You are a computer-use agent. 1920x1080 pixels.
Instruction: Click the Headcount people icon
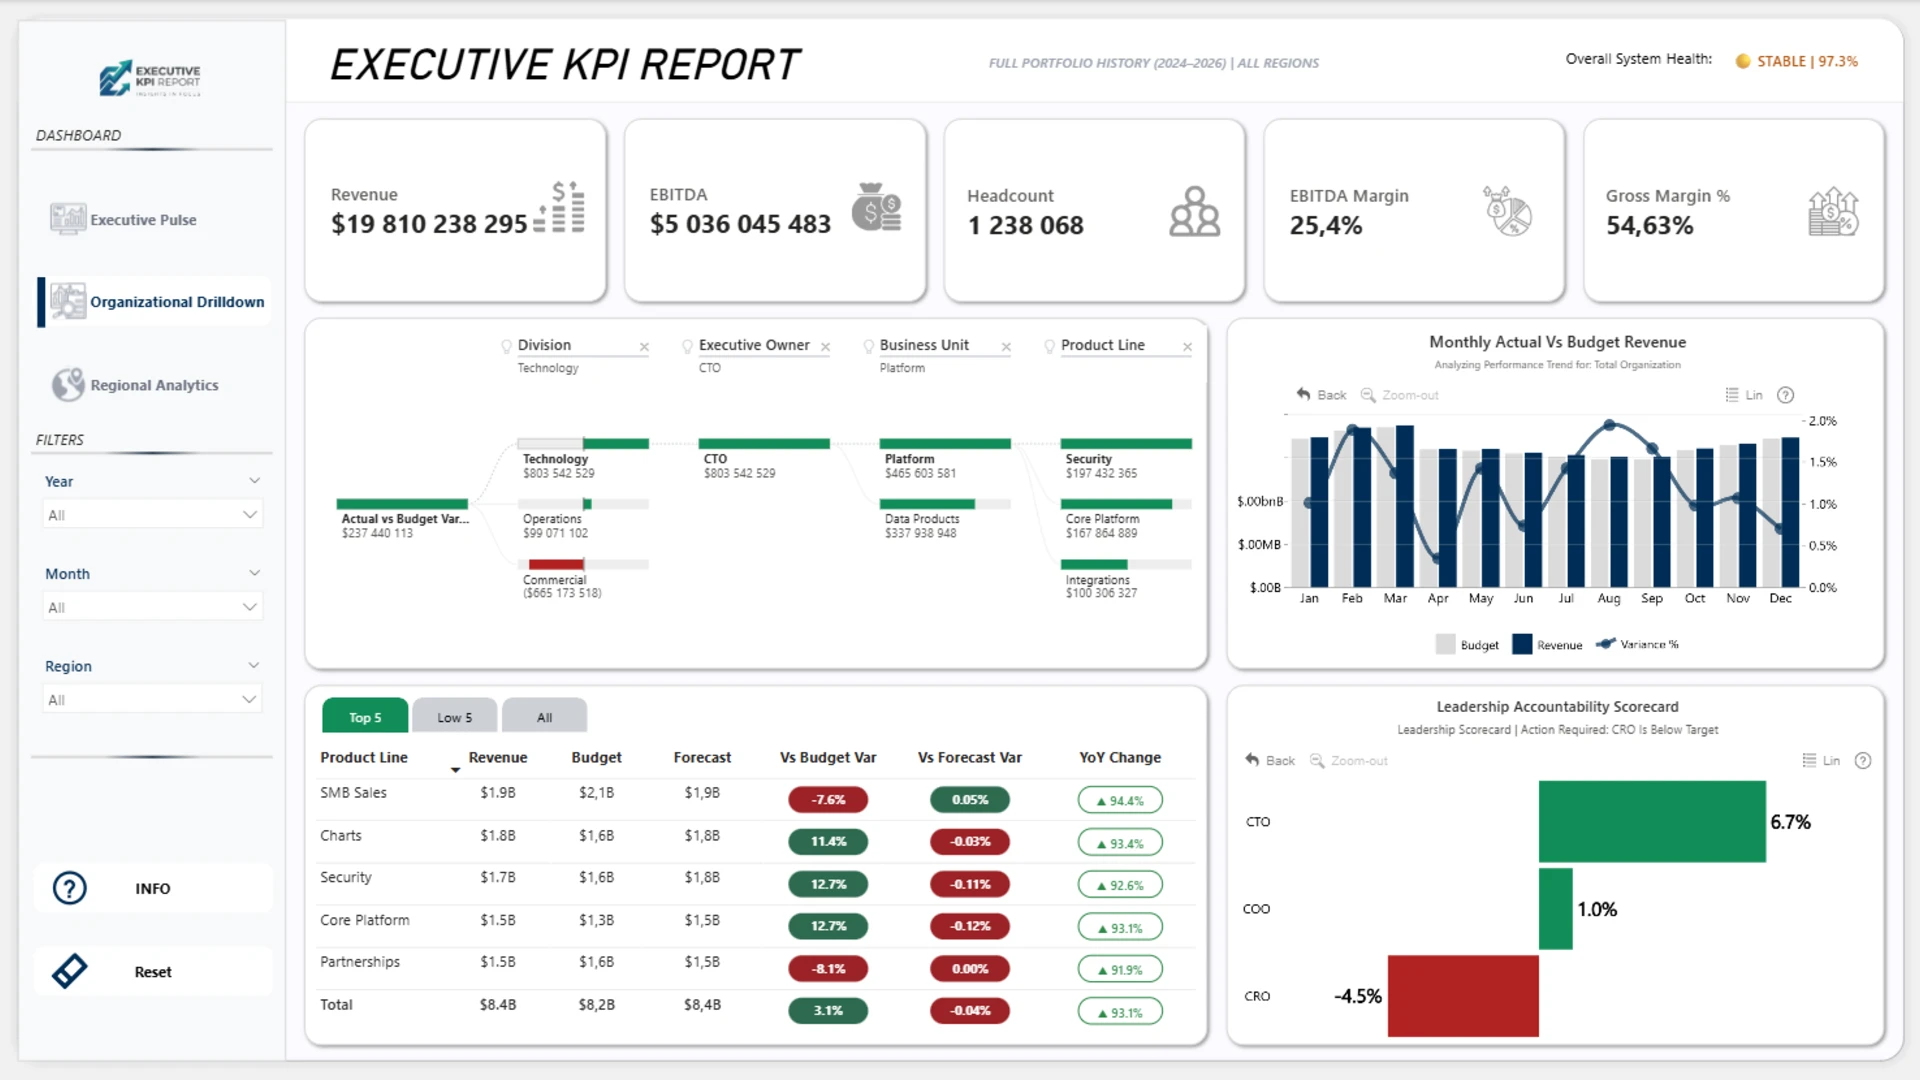1194,212
